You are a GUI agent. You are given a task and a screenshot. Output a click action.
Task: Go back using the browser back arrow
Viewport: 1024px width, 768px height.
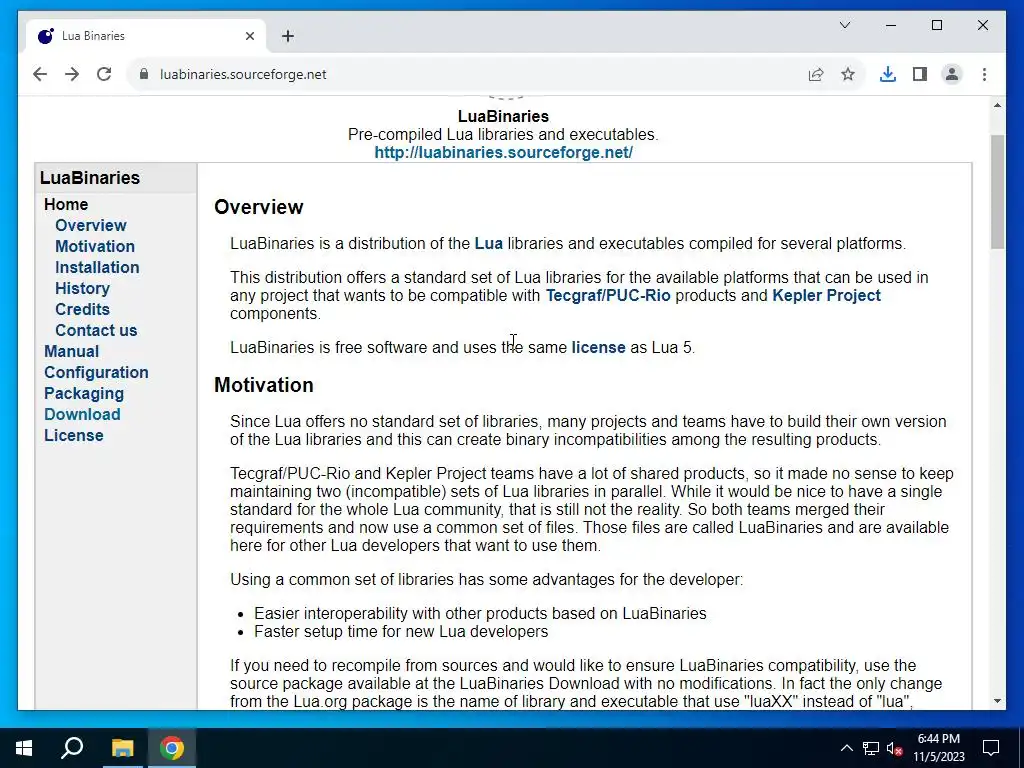point(40,74)
